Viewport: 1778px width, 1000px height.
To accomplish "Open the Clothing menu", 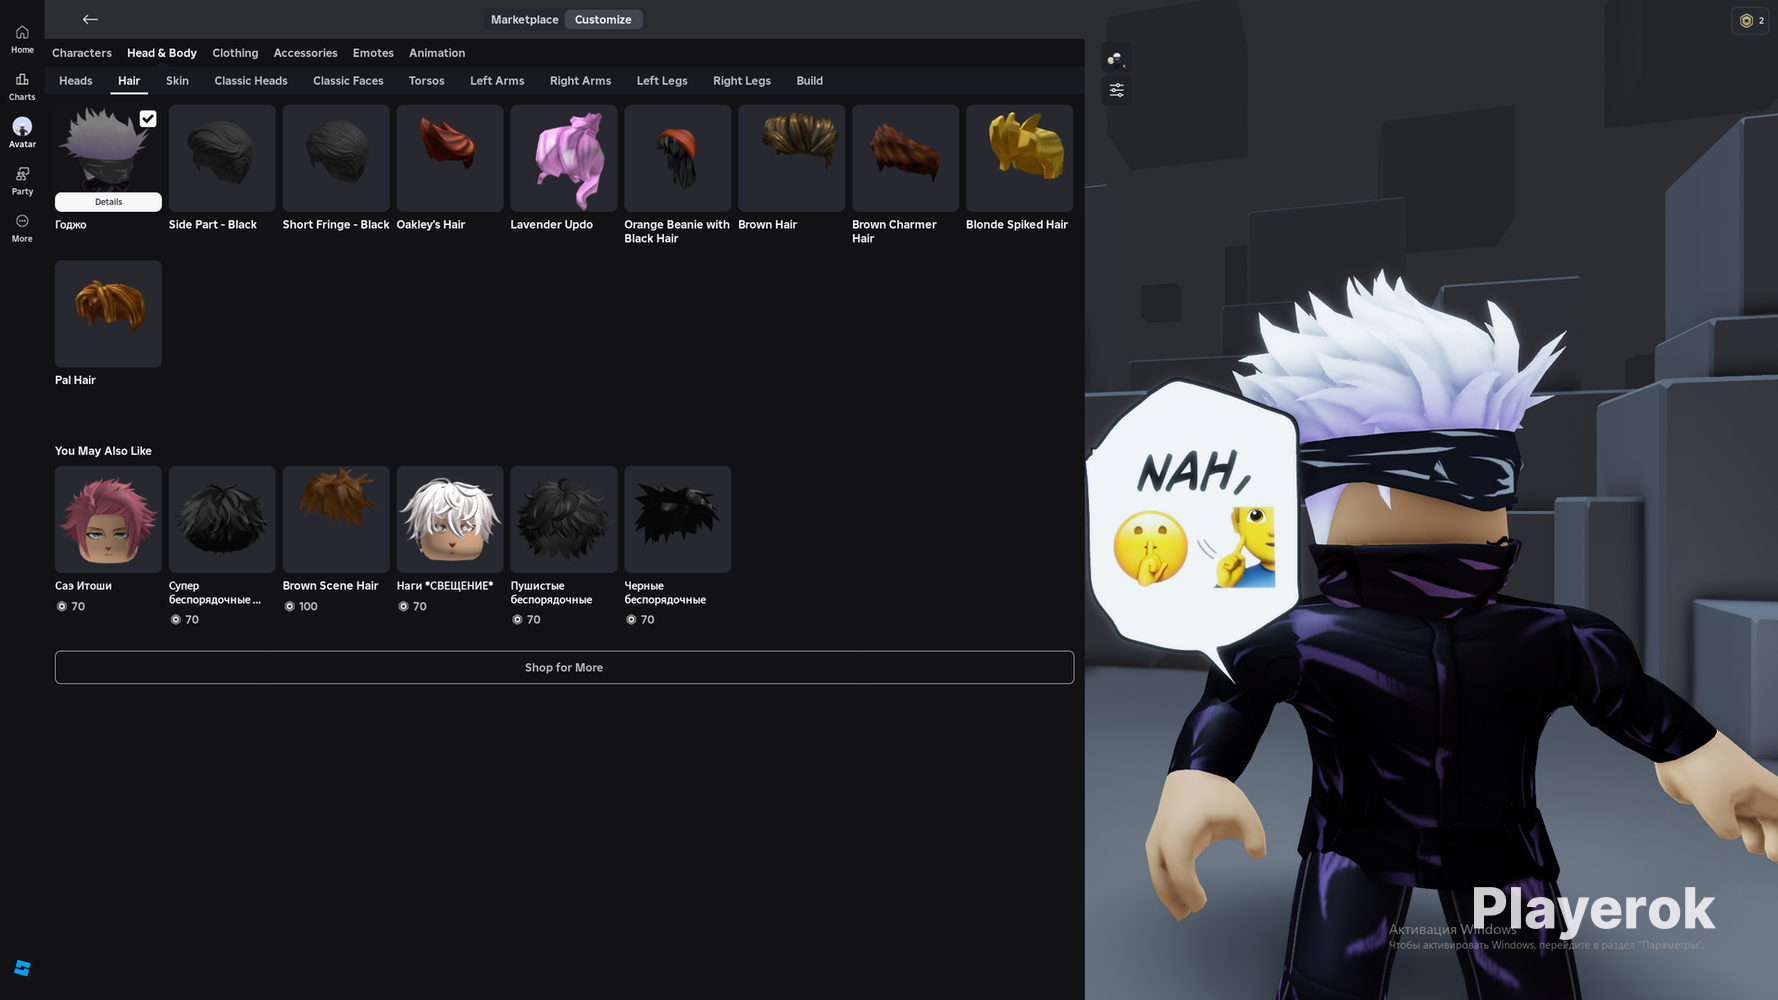I will click(235, 53).
